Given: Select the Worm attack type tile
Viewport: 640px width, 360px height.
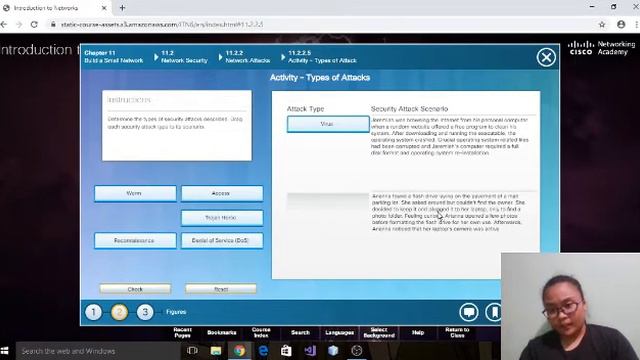Looking at the screenshot, I should pos(135,193).
